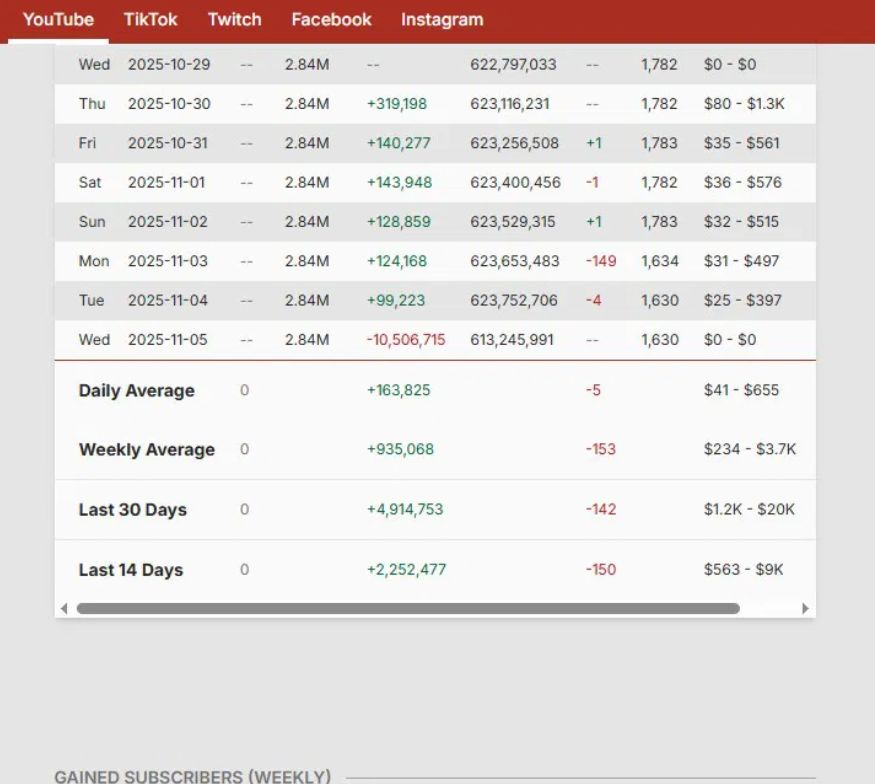Click daily average views +163,825
Screen dimensions: 875x784
(398, 390)
